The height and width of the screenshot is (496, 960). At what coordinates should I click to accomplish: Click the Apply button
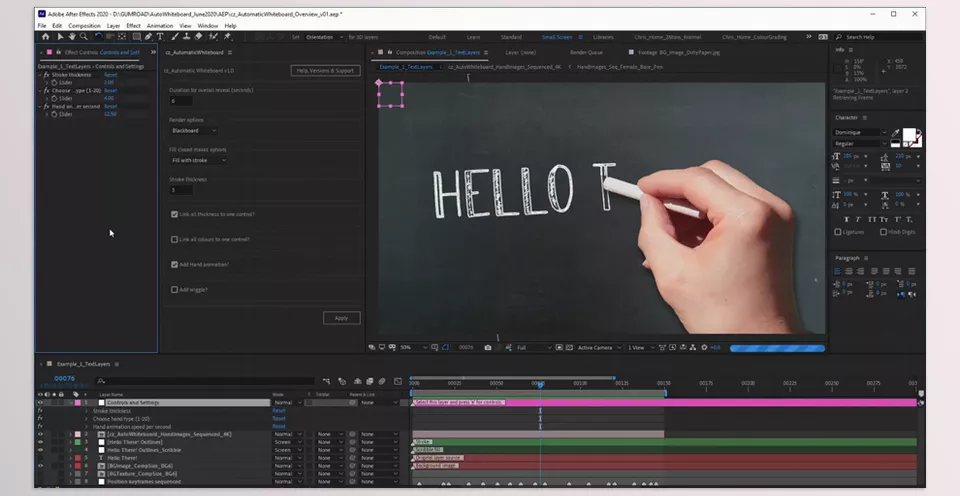click(342, 318)
